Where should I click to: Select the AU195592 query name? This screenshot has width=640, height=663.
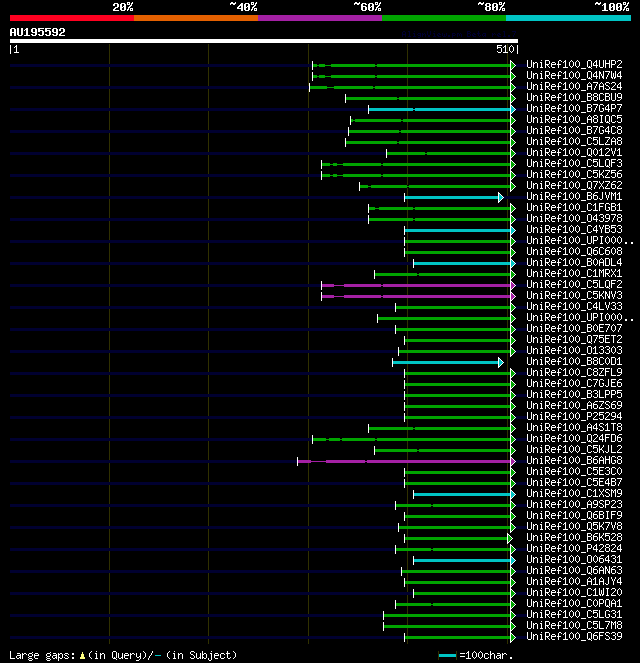(x=38, y=32)
